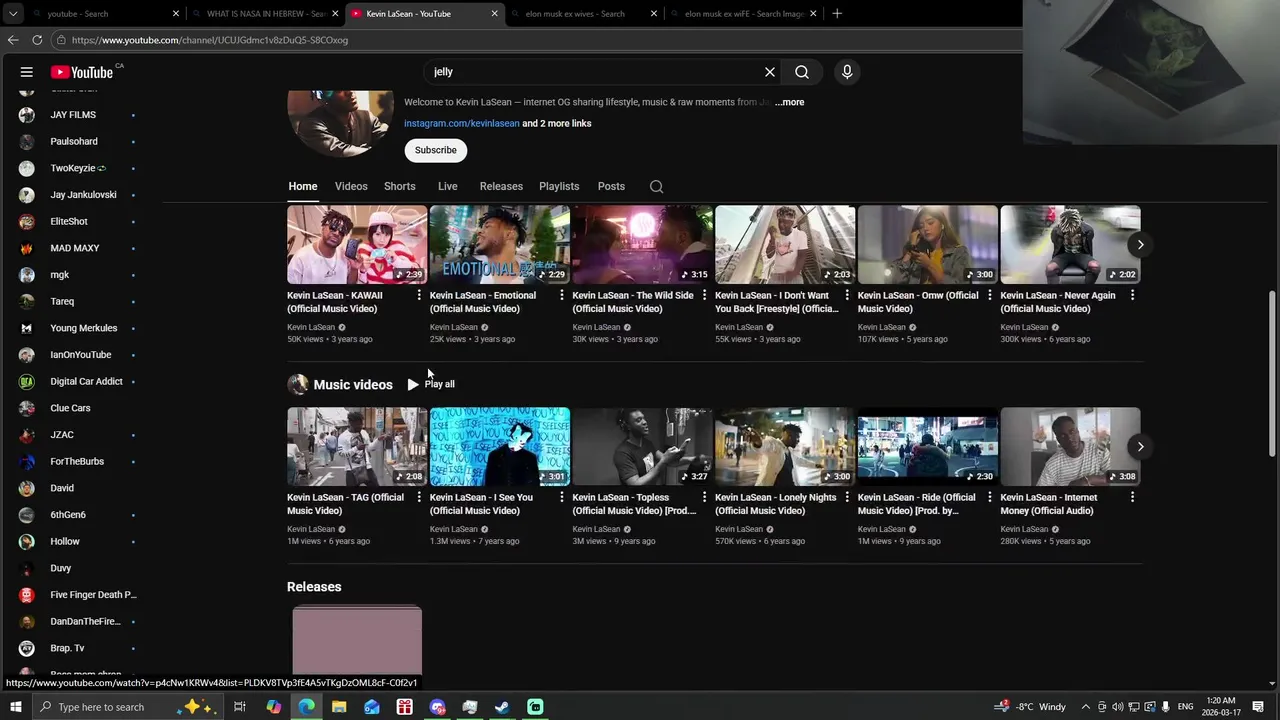The width and height of the screenshot is (1280, 720).
Task: Expand the browser tab list dropdown
Action: click(13, 14)
